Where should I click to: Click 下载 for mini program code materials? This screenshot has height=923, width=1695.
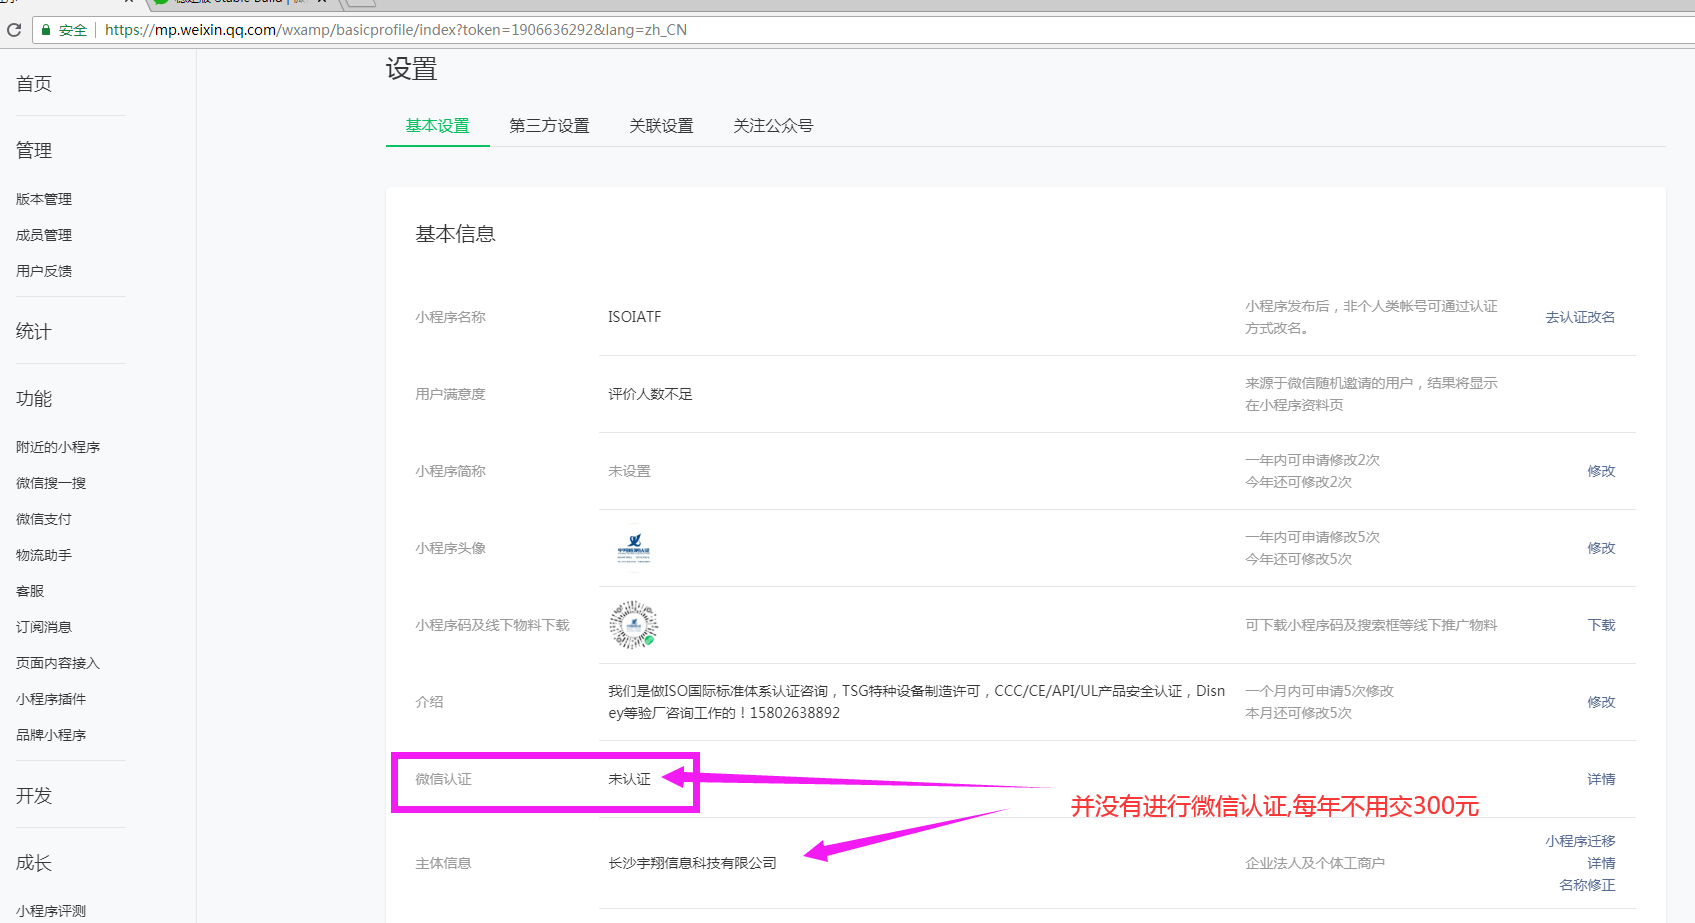point(1601,625)
